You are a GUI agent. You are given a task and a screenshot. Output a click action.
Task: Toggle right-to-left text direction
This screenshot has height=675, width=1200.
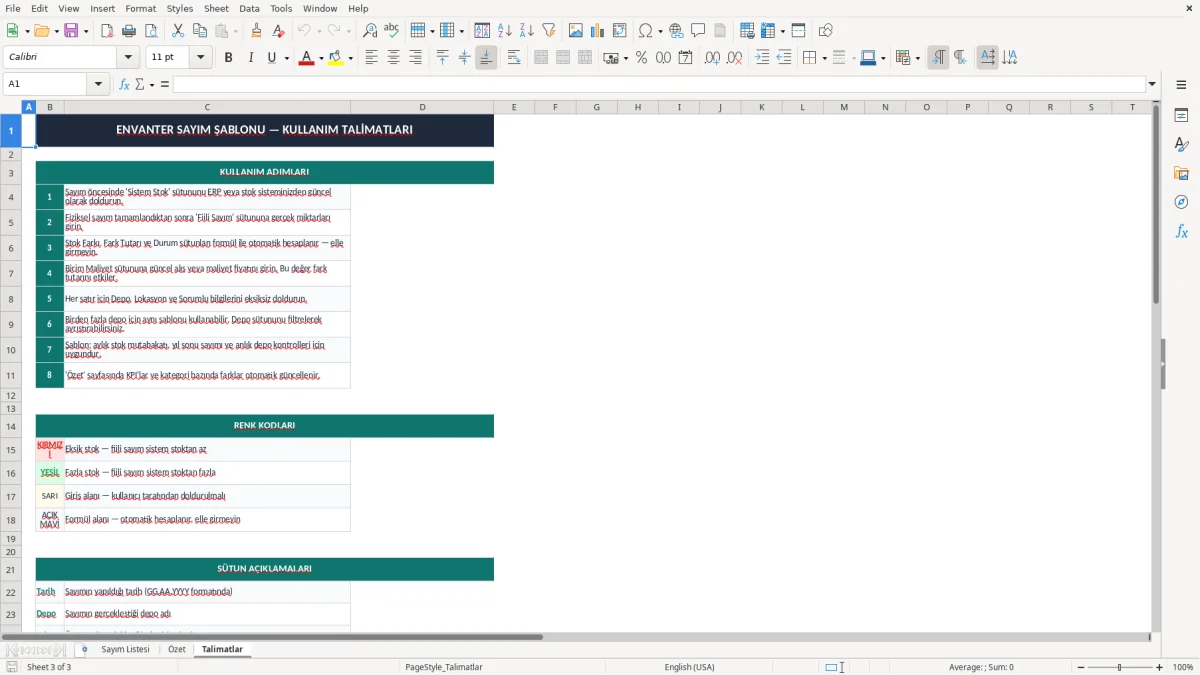960,58
